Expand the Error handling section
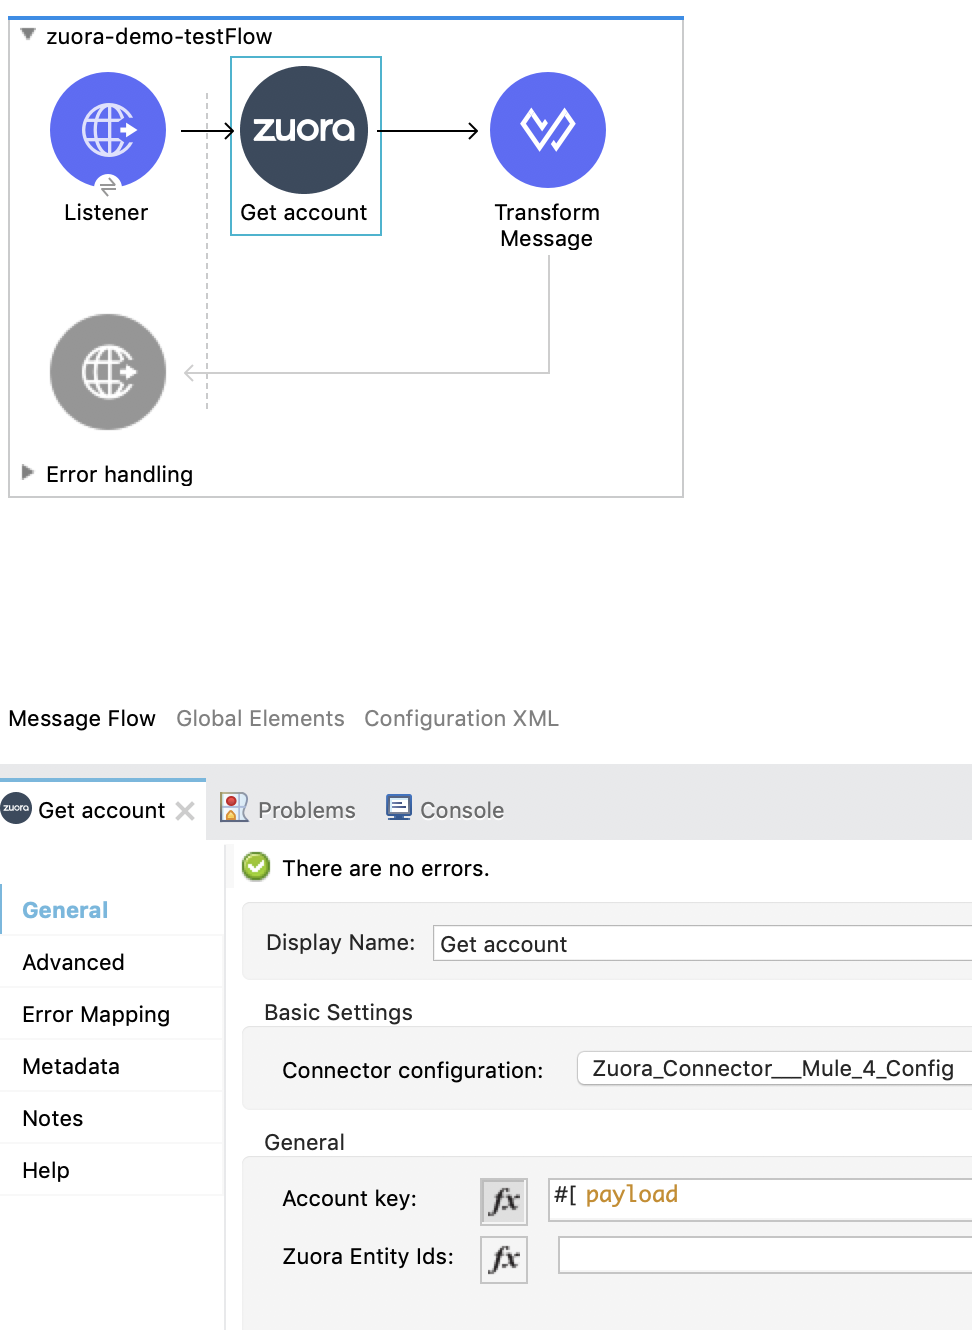972x1330 pixels. pos(27,474)
